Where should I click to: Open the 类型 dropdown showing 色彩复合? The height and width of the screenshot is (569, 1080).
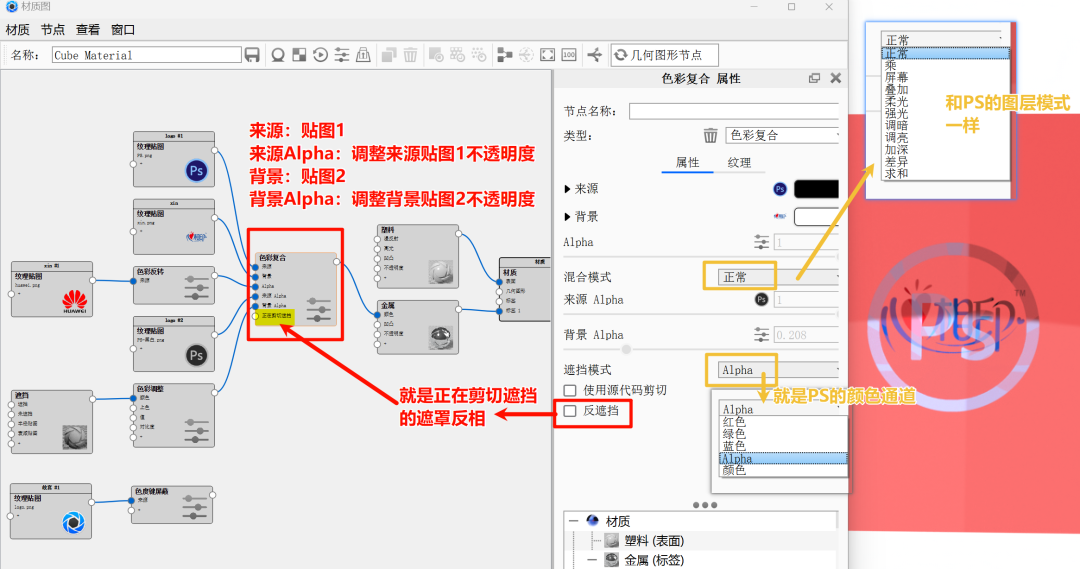[782, 135]
